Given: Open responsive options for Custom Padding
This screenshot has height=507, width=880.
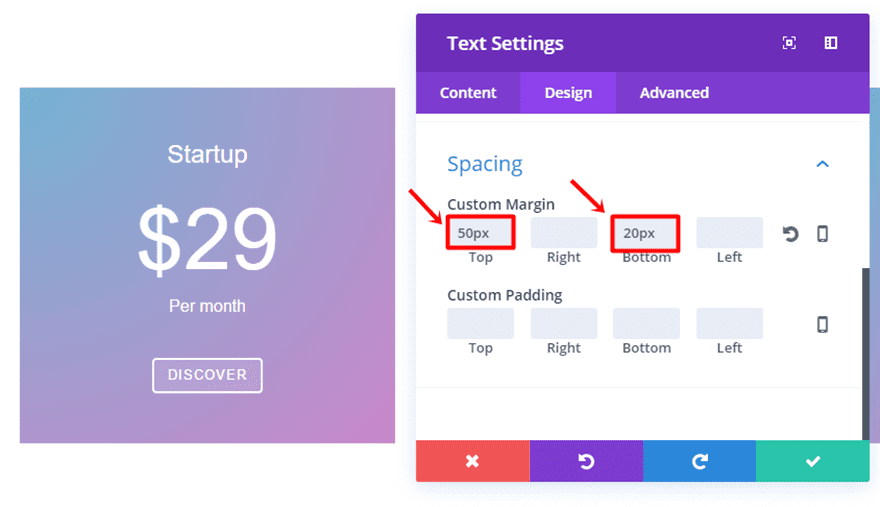Looking at the screenshot, I should click(822, 324).
